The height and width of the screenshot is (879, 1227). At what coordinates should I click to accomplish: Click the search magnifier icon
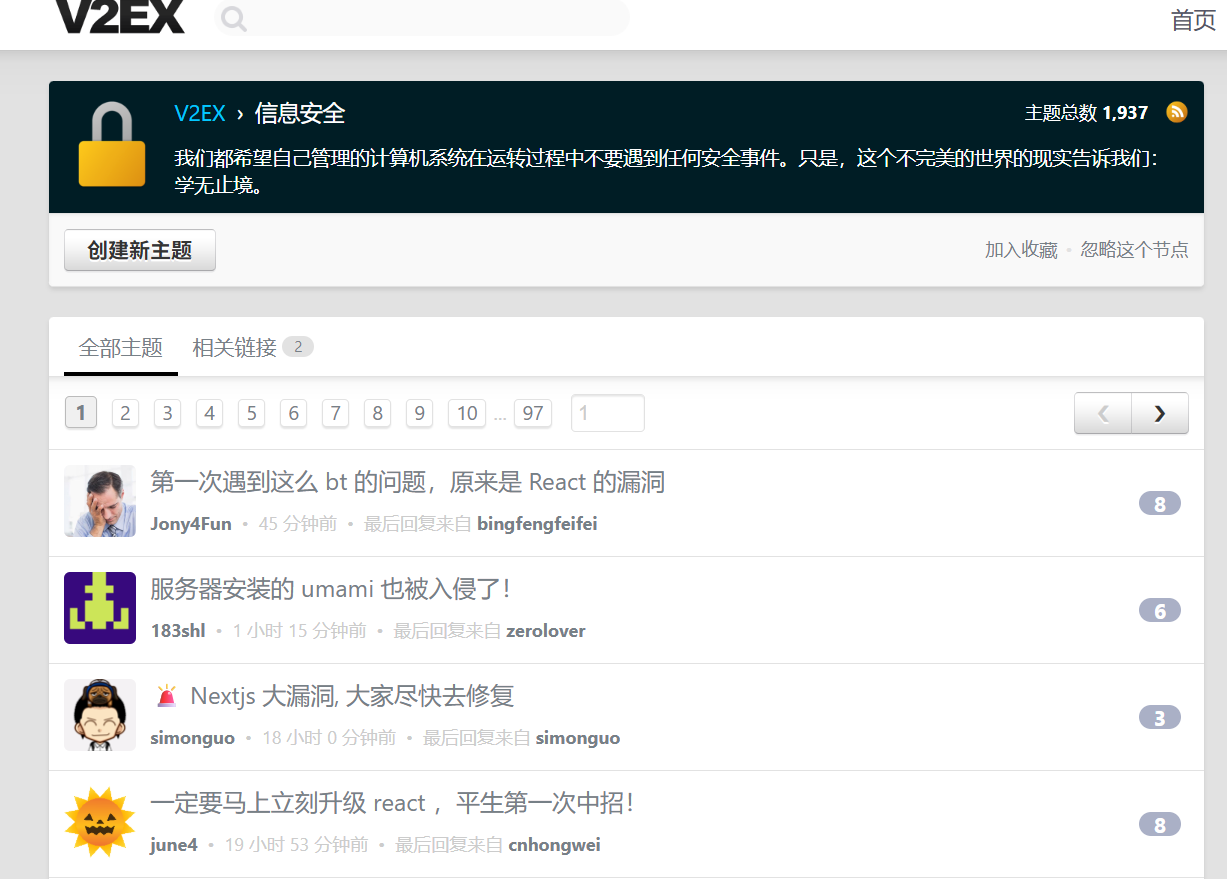click(234, 19)
